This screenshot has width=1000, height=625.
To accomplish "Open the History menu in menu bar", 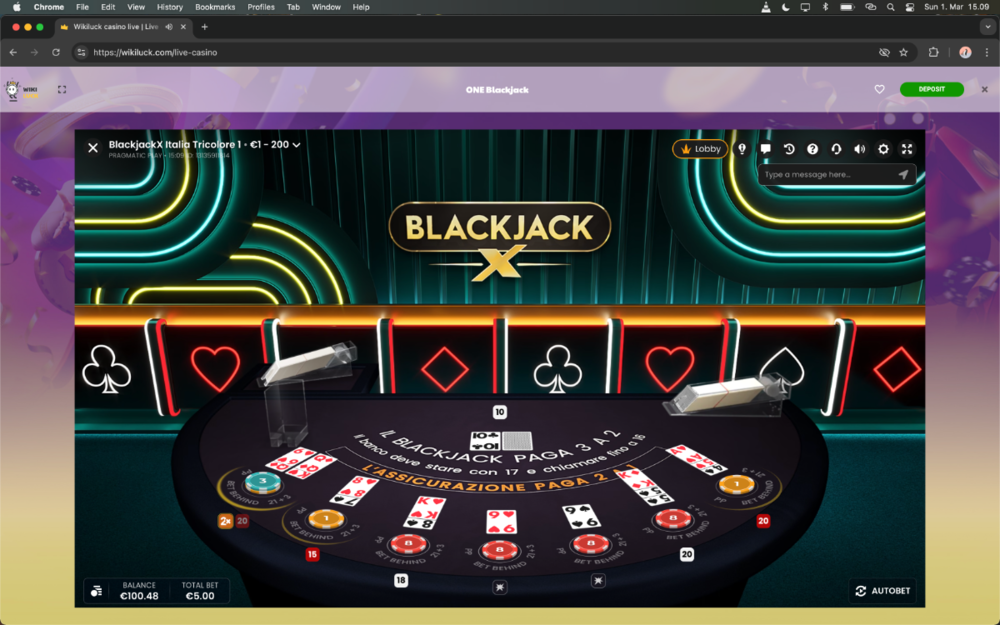I will pos(170,7).
